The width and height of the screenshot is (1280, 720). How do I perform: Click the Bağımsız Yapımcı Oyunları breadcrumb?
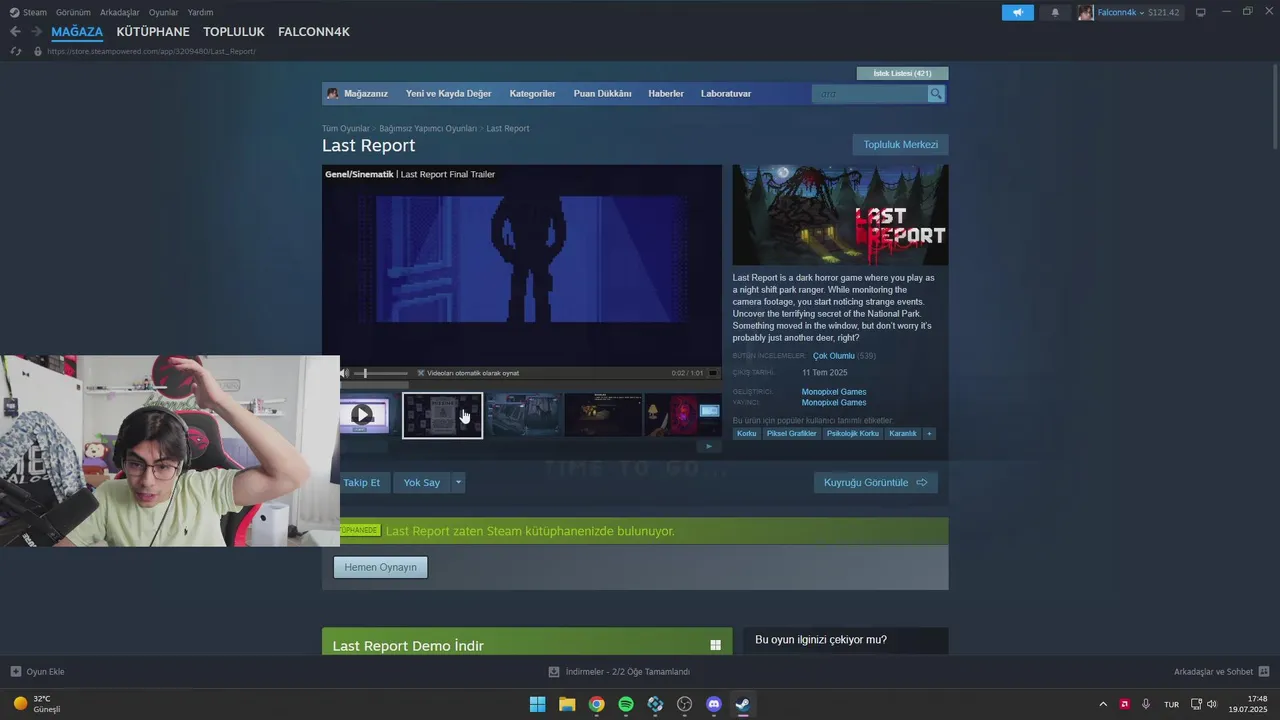(x=428, y=129)
